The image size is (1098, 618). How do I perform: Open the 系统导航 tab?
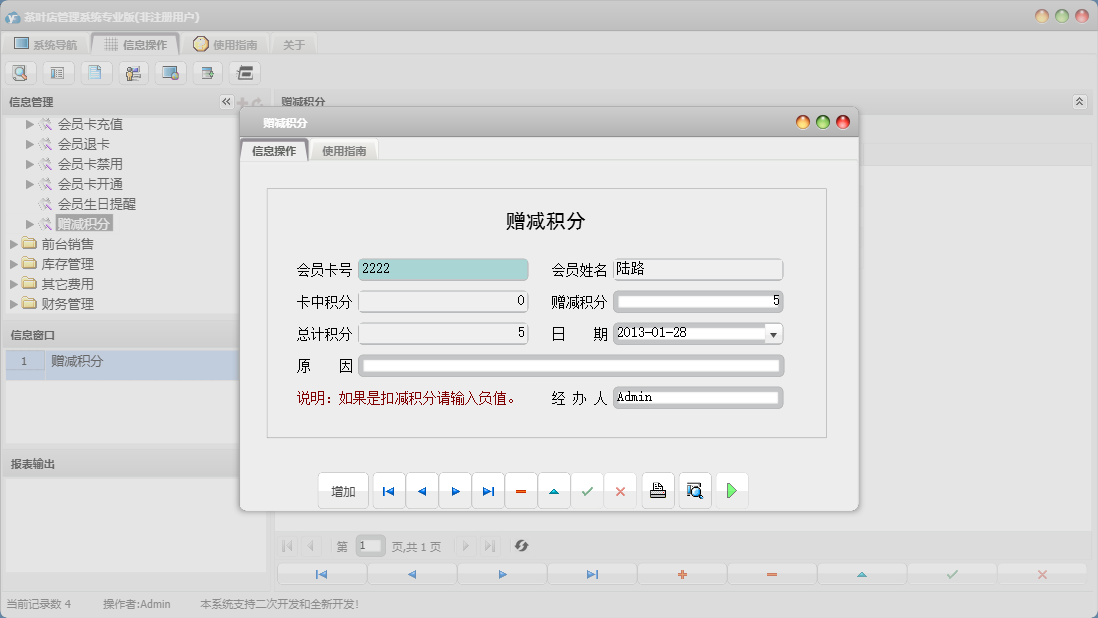[x=46, y=43]
